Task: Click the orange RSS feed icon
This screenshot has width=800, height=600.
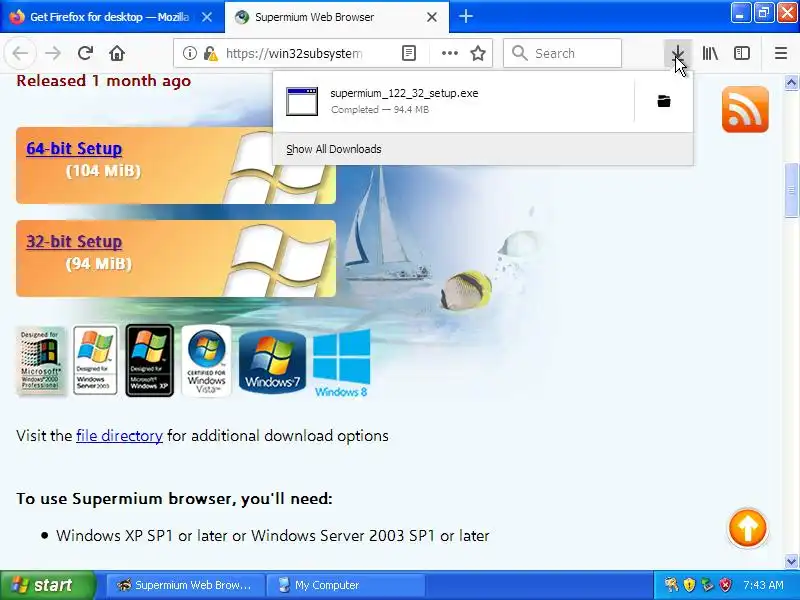Action: tap(745, 110)
